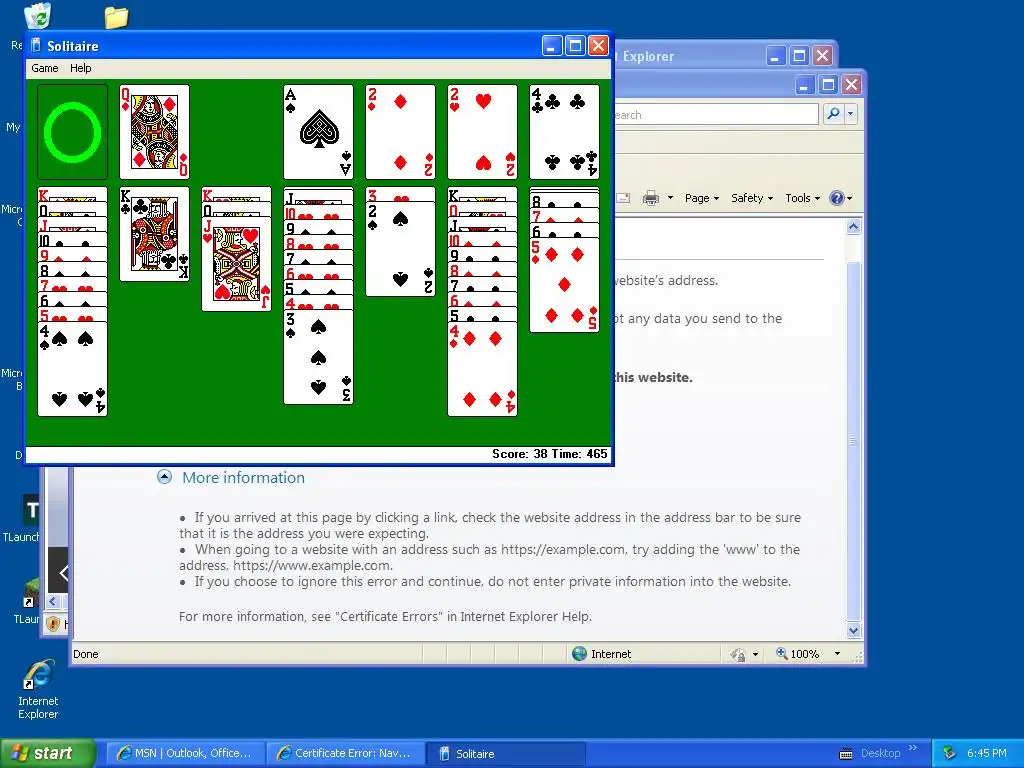Click the folder icon on the desktop
Image resolution: width=1024 pixels, height=768 pixels.
[116, 17]
